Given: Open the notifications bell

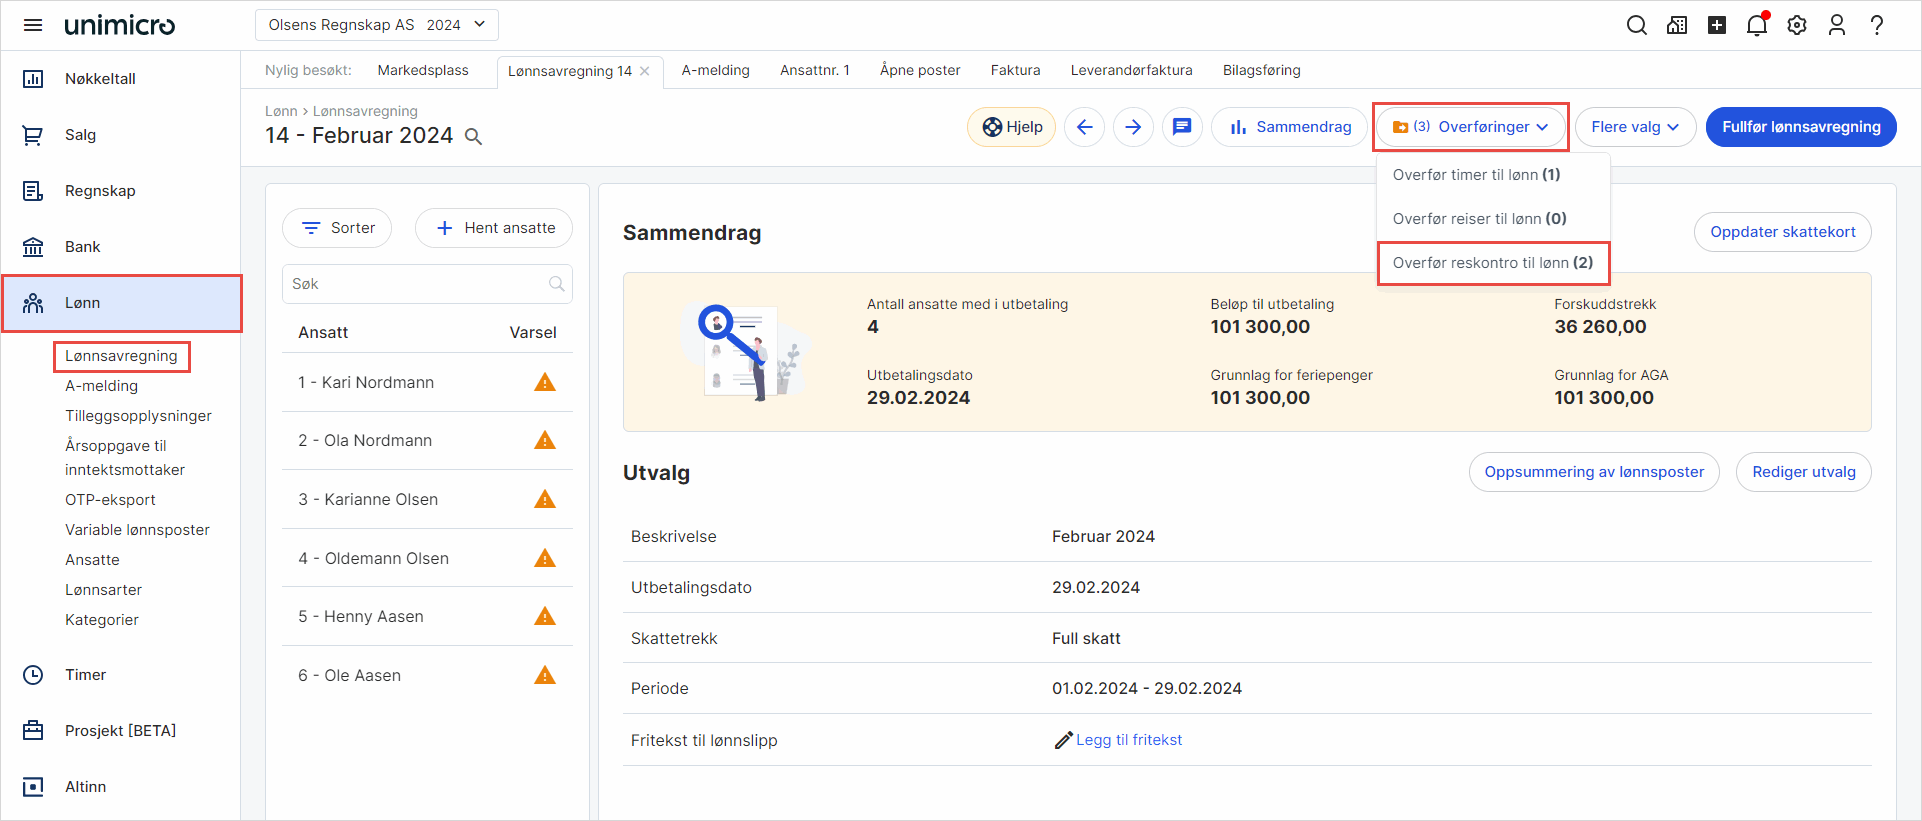Looking at the screenshot, I should click(1756, 25).
